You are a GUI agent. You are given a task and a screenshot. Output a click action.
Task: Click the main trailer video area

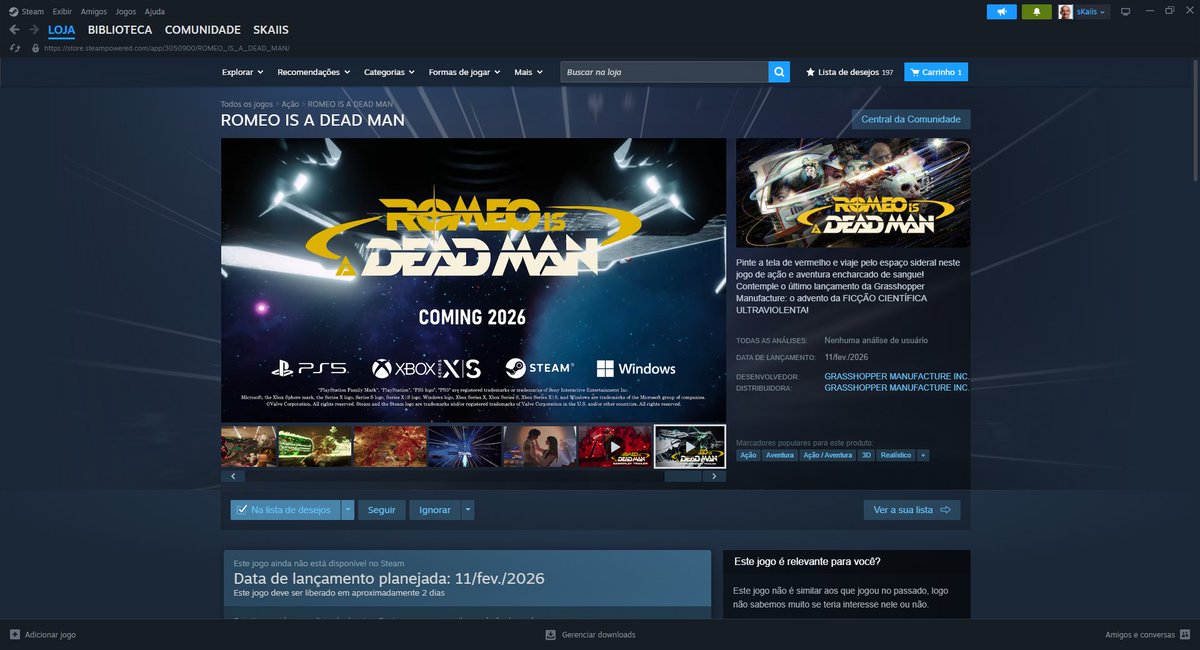[473, 280]
